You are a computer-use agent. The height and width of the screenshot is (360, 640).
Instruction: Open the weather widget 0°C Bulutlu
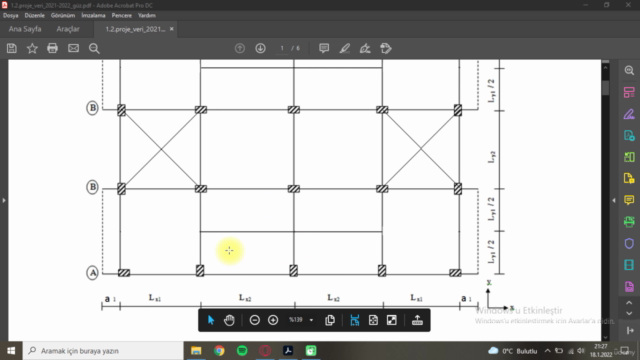(513, 351)
